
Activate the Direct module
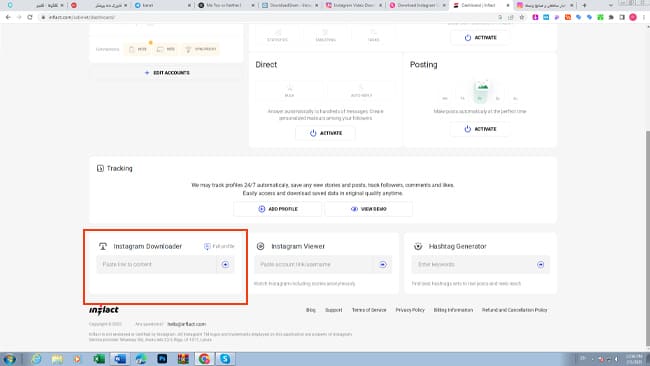pos(325,133)
